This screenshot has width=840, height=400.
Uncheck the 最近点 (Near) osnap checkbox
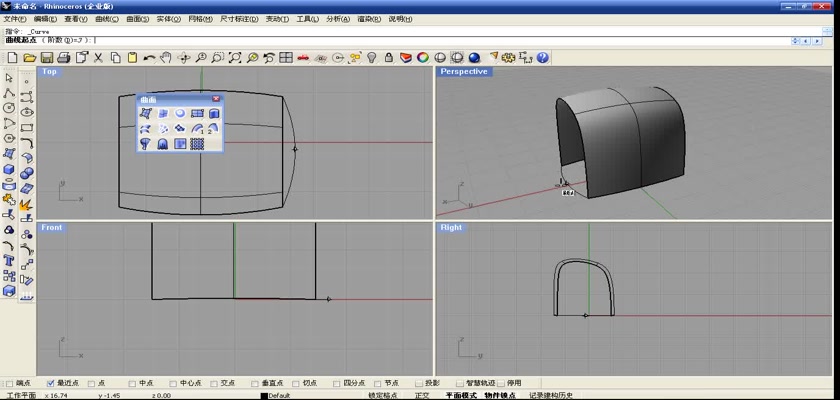click(x=51, y=383)
